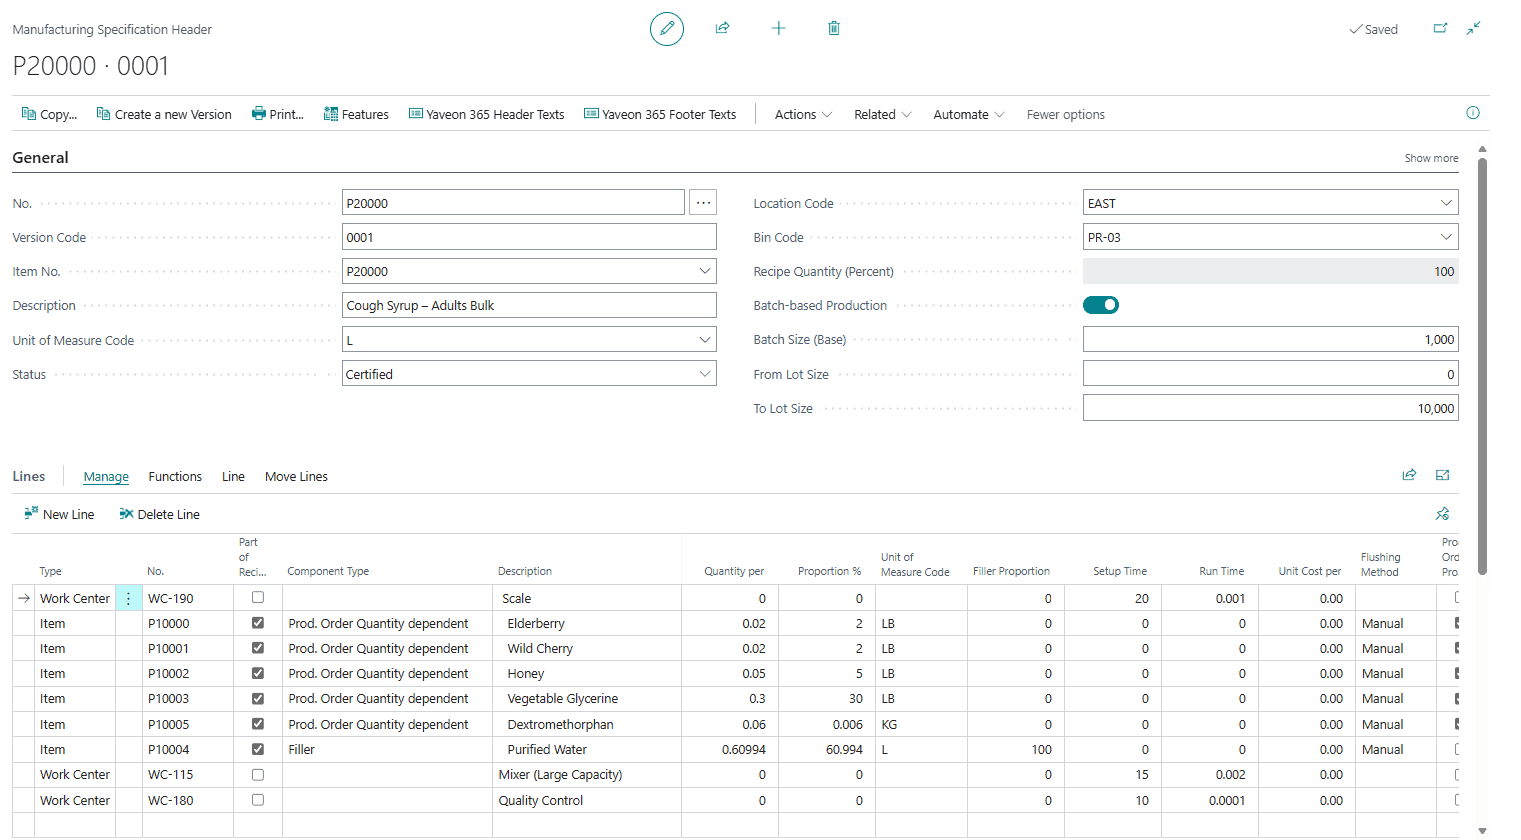The height and width of the screenshot is (840, 1521).
Task: Toggle Part of Recipe checkbox for P10005
Action: [258, 724]
